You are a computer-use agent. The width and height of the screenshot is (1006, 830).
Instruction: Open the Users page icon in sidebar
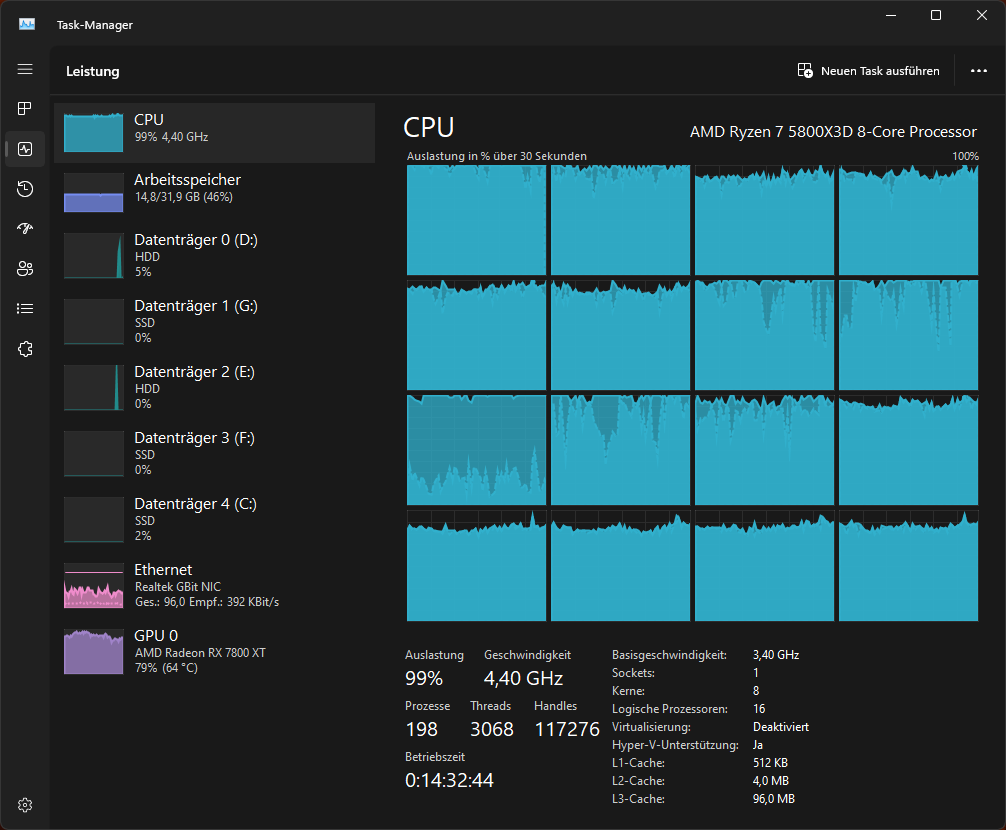pyautogui.click(x=25, y=269)
